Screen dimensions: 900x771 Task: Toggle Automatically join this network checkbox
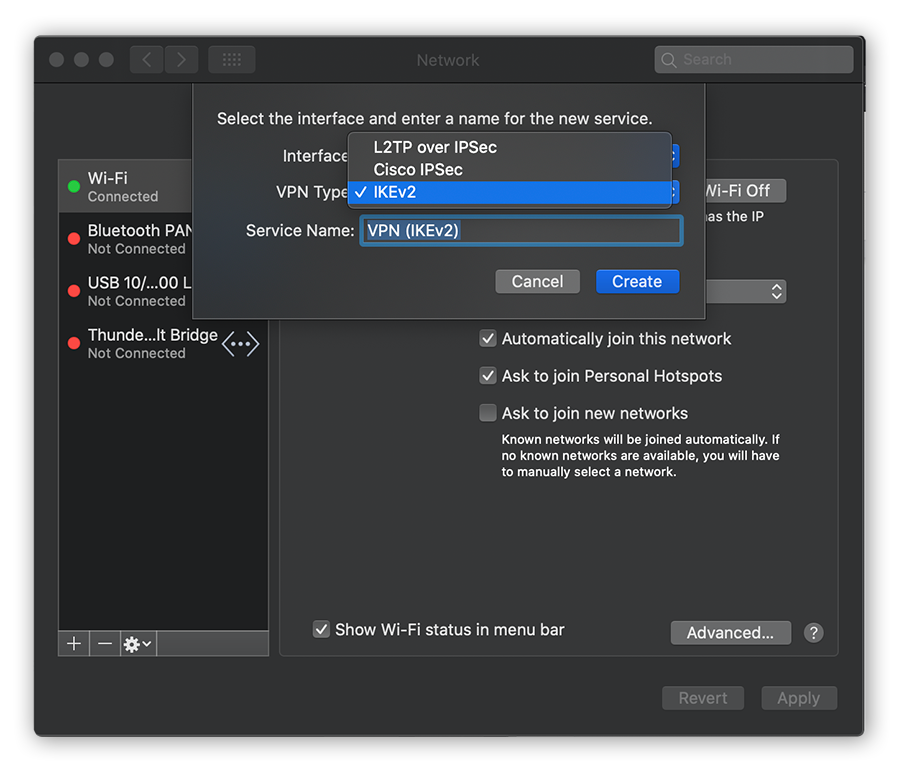pyautogui.click(x=488, y=339)
